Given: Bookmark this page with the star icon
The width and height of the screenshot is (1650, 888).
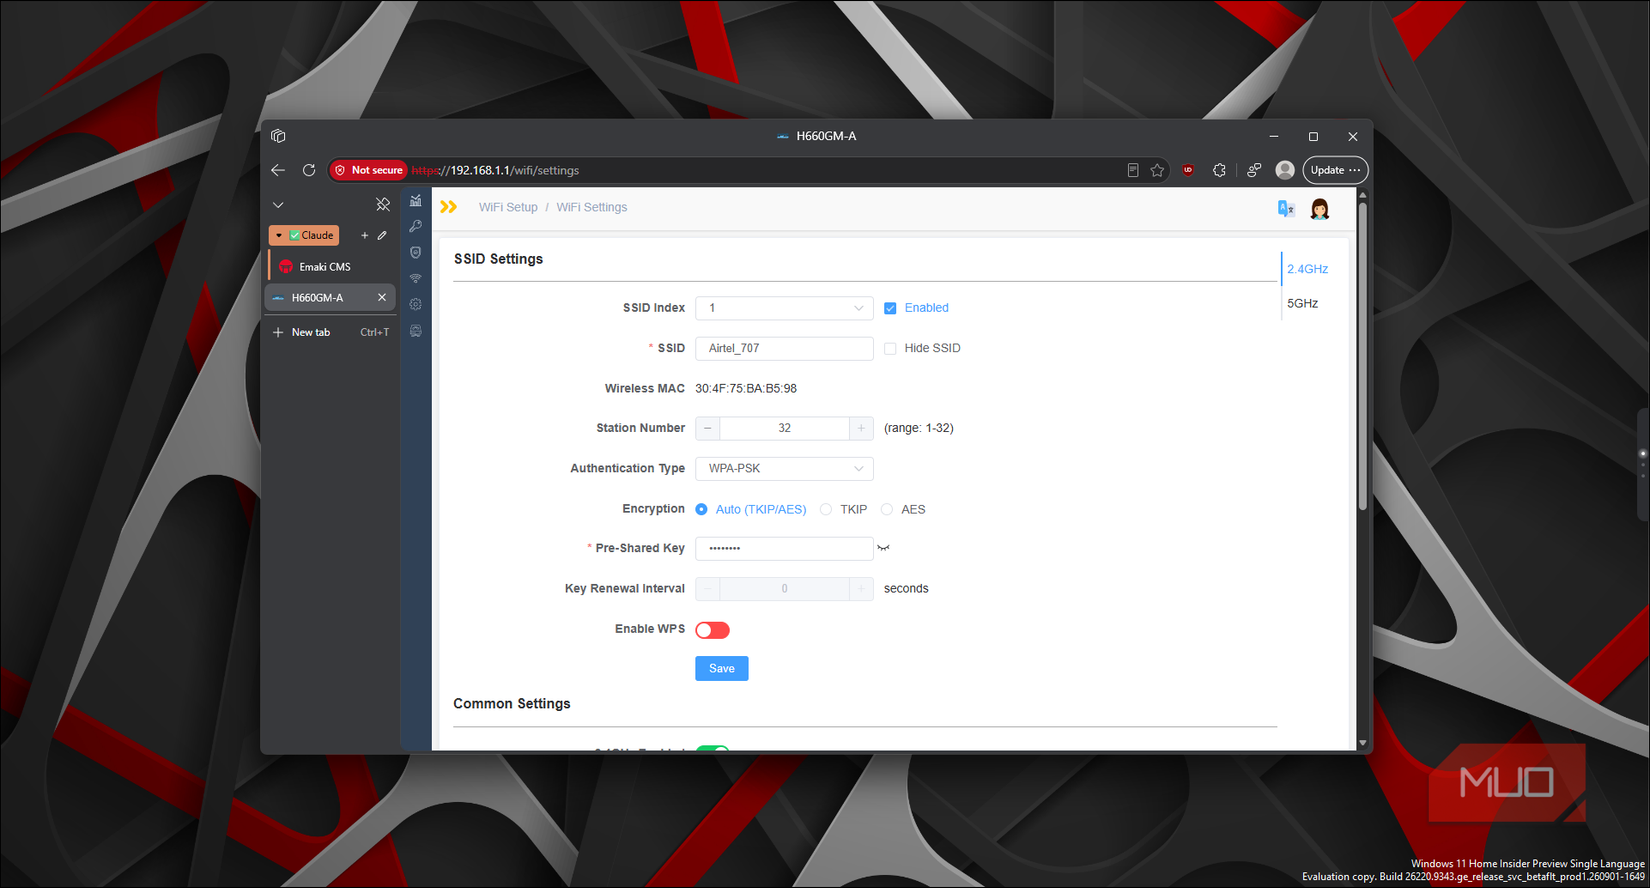Looking at the screenshot, I should tap(1158, 170).
